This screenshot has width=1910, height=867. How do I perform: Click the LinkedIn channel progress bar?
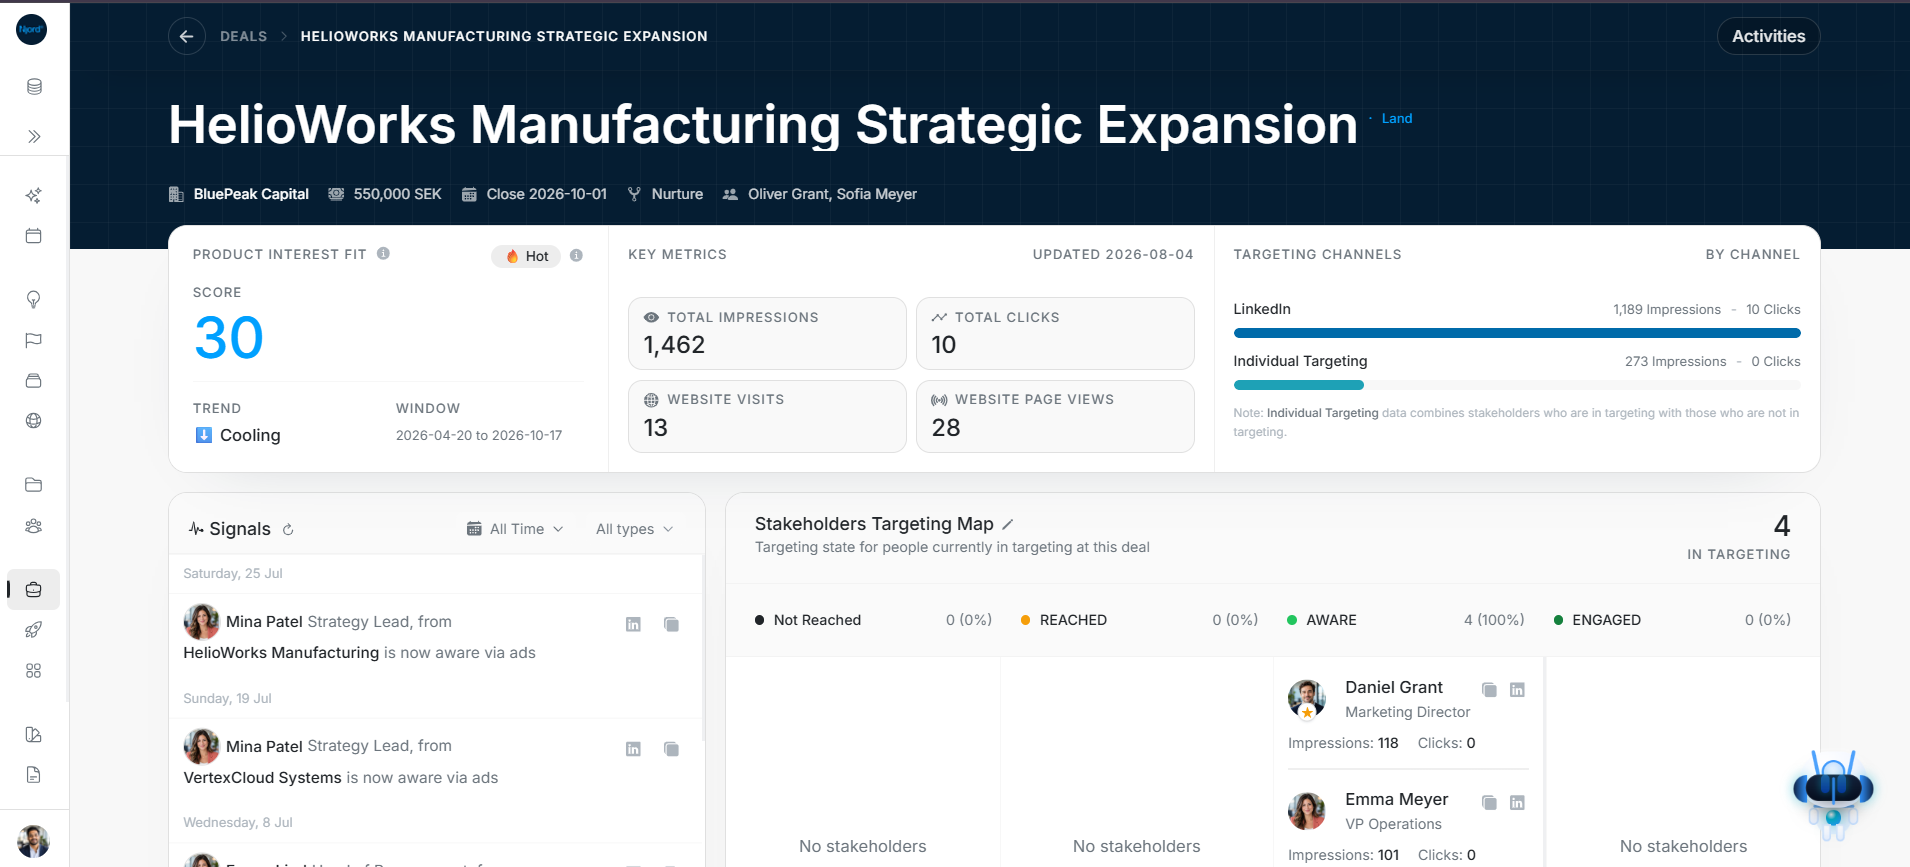click(x=1517, y=333)
